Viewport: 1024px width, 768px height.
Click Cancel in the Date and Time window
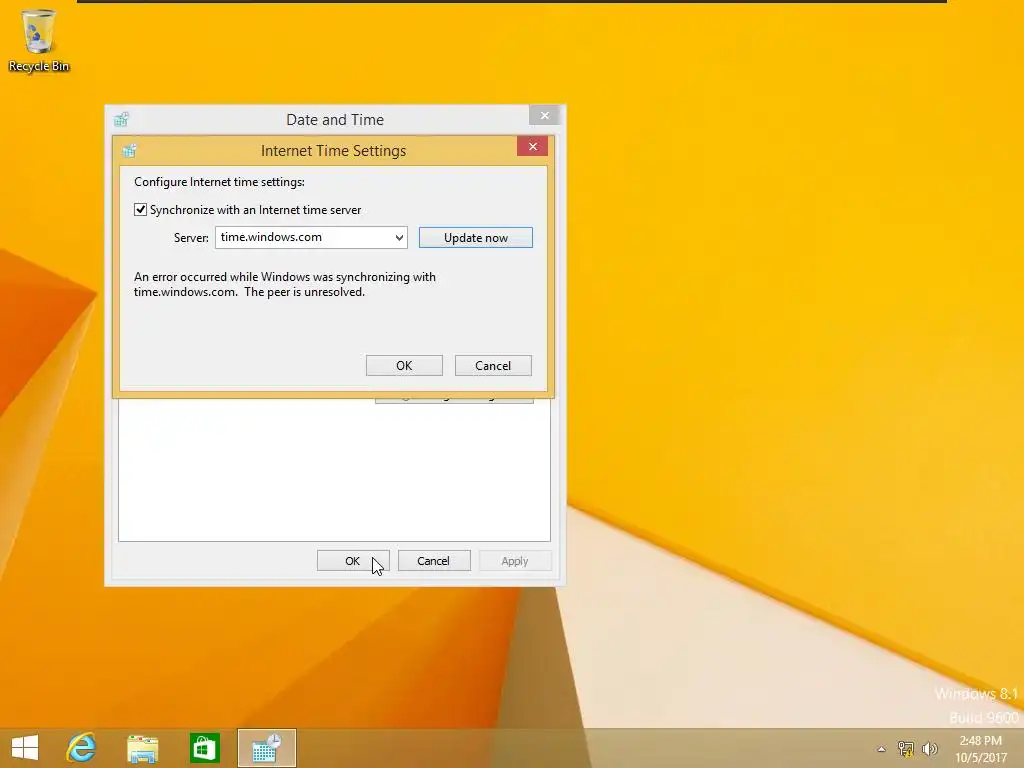pyautogui.click(x=434, y=561)
